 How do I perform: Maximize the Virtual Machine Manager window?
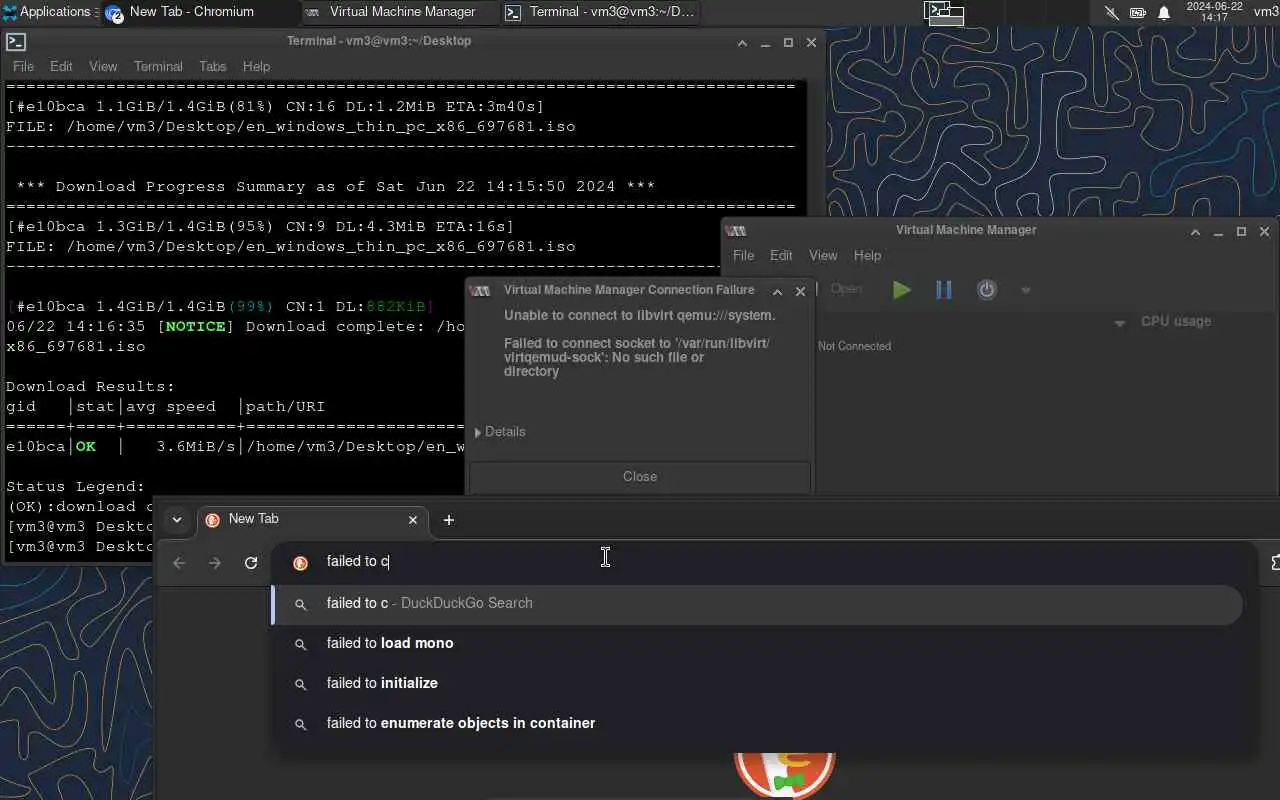pyautogui.click(x=1241, y=231)
